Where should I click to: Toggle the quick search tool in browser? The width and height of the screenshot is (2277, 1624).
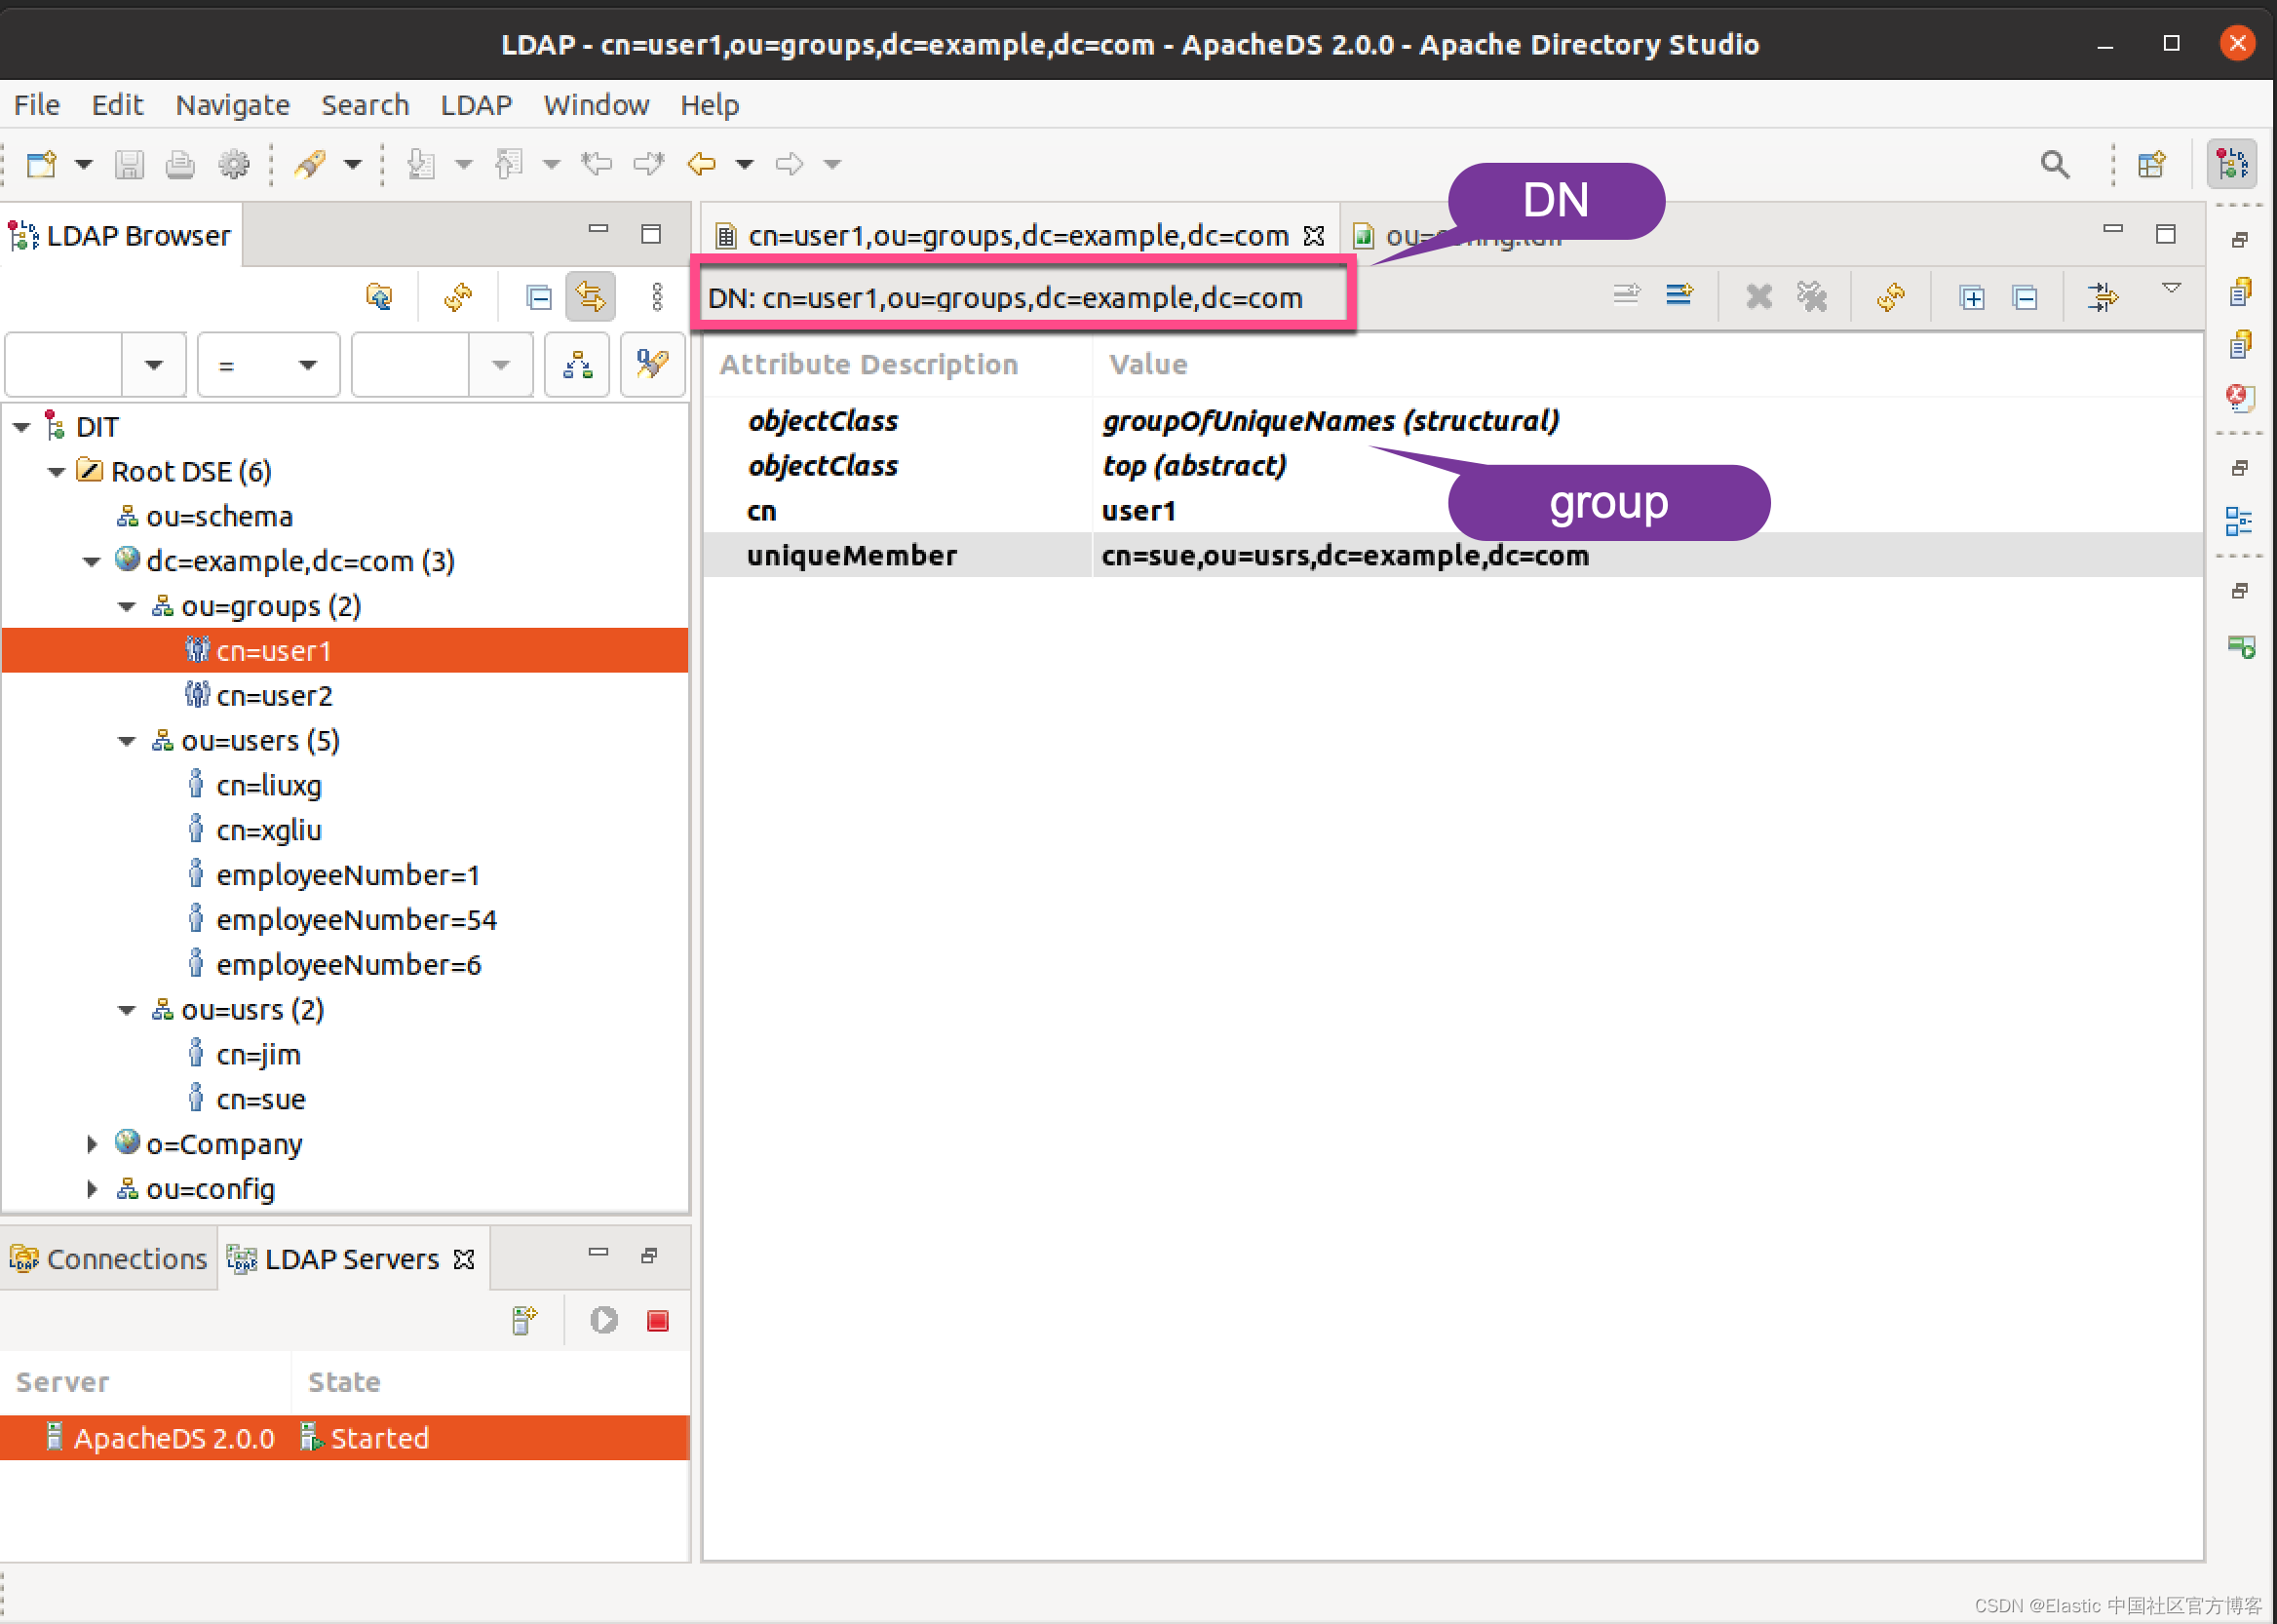tap(652, 365)
